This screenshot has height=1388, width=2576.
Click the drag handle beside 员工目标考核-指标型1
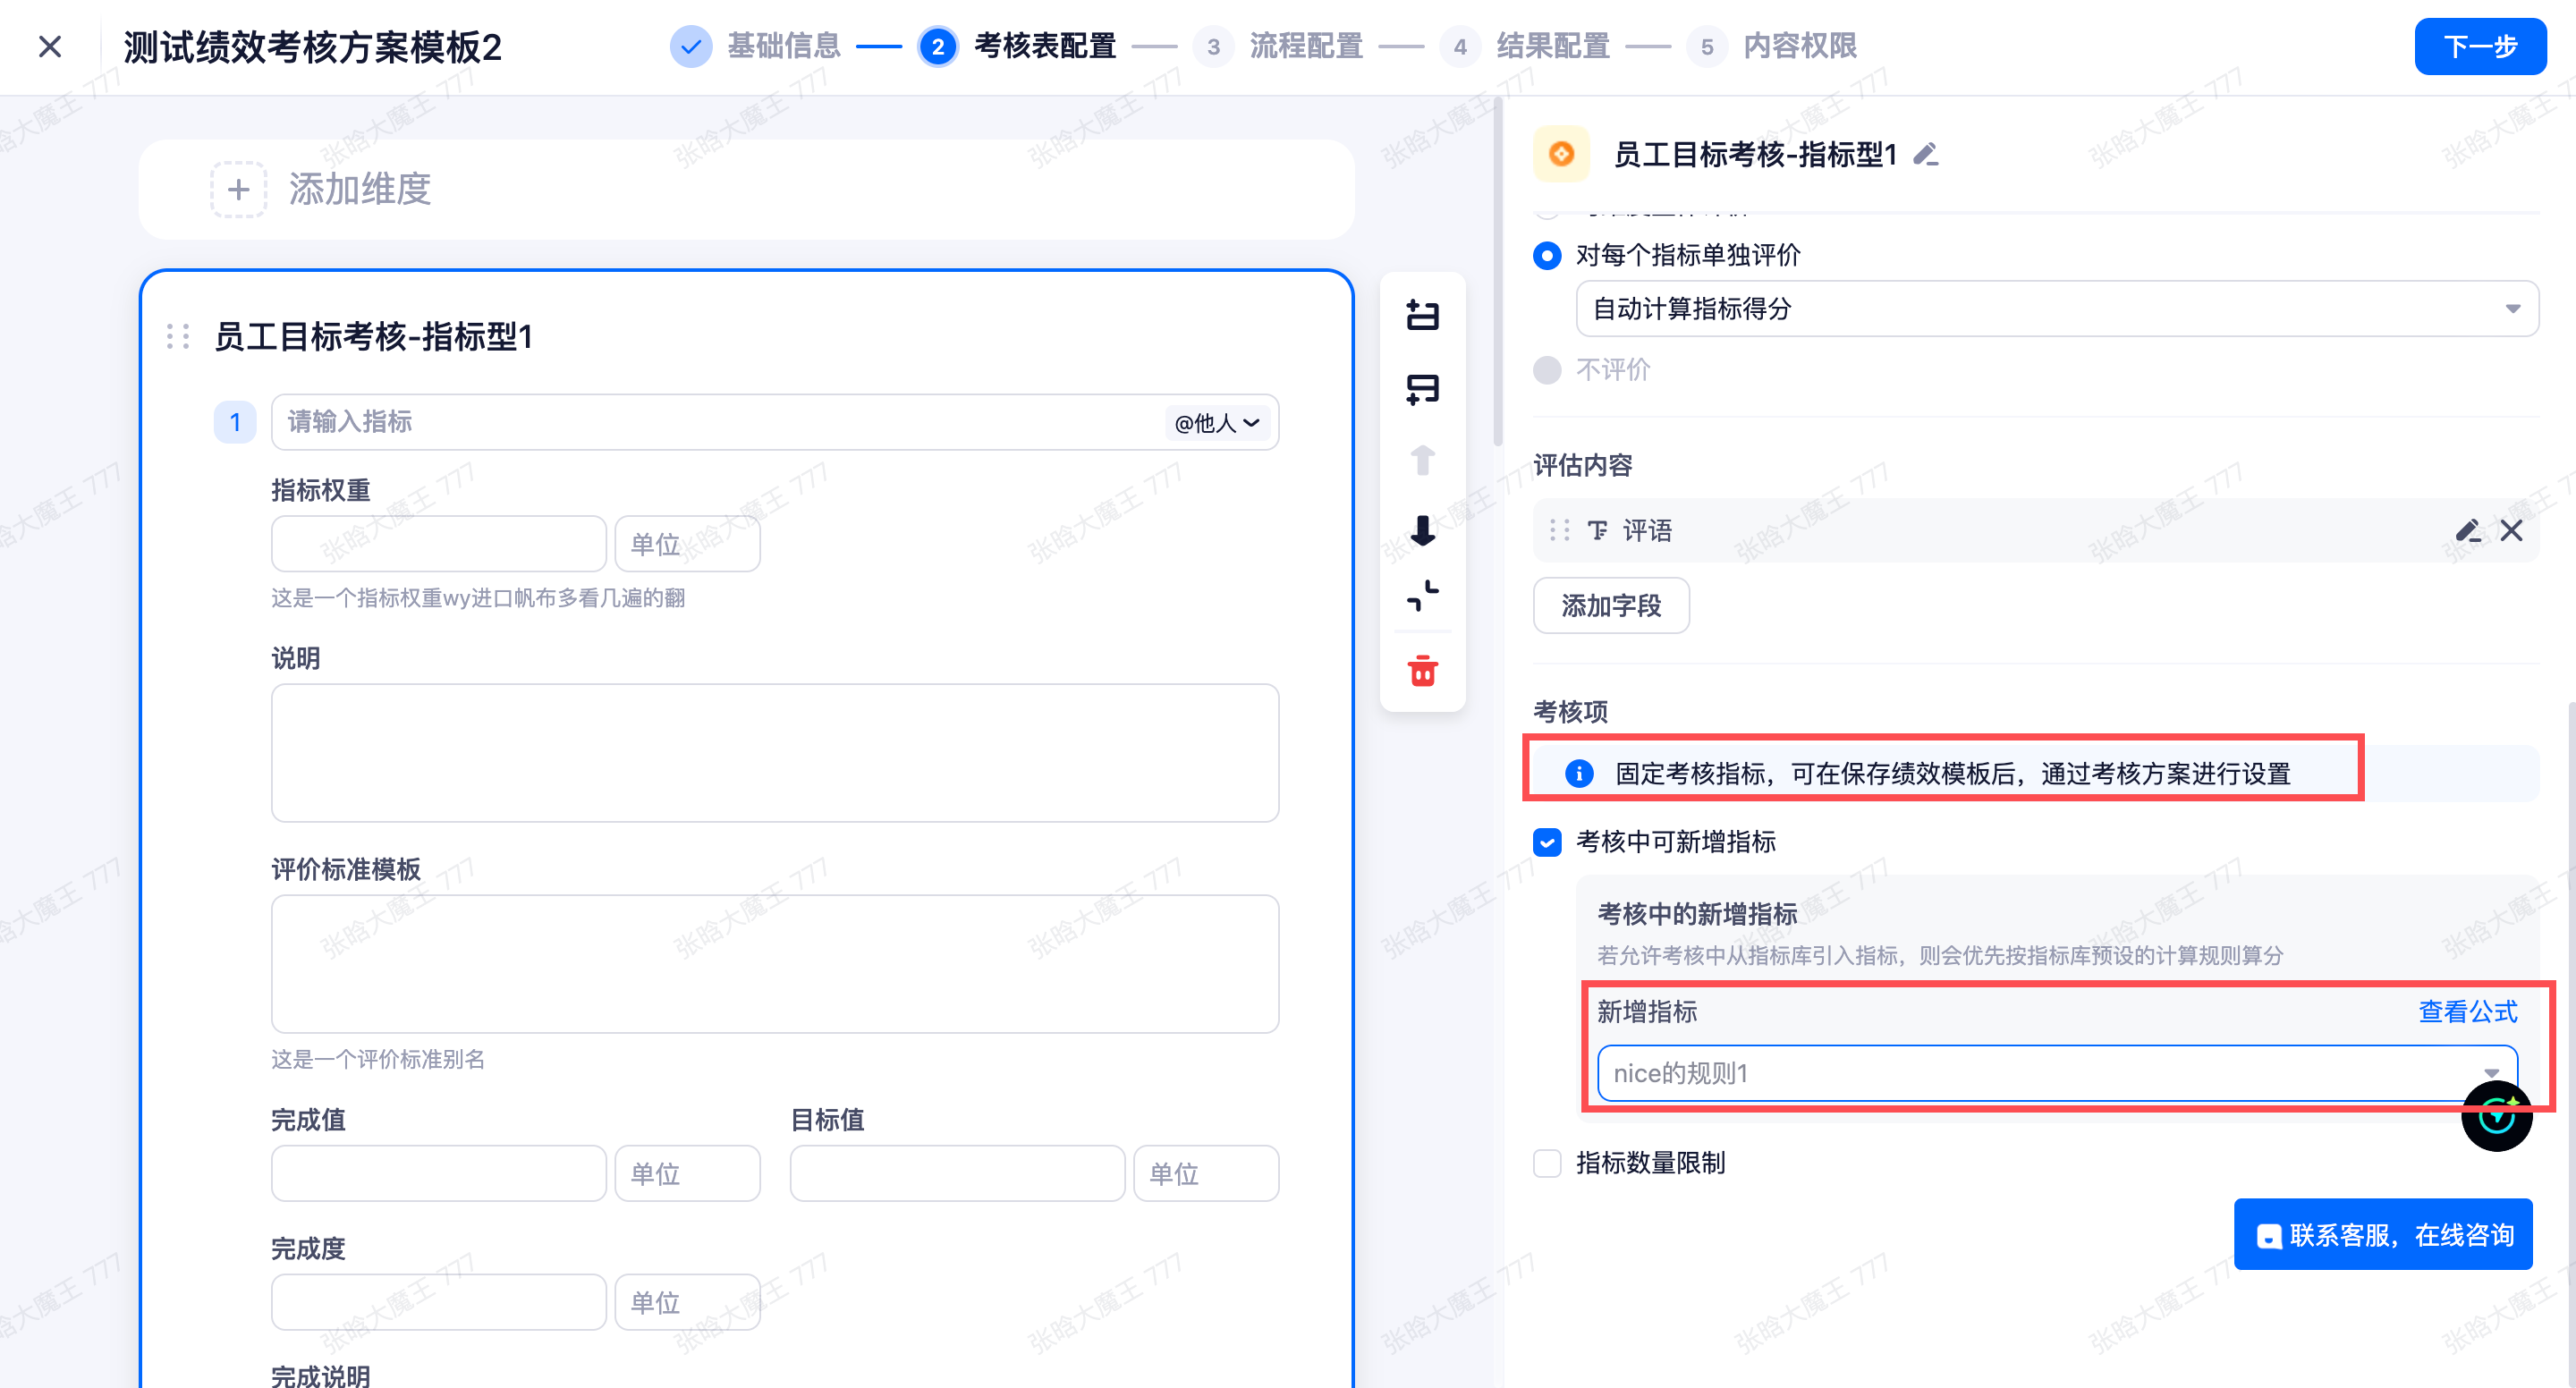(x=178, y=337)
